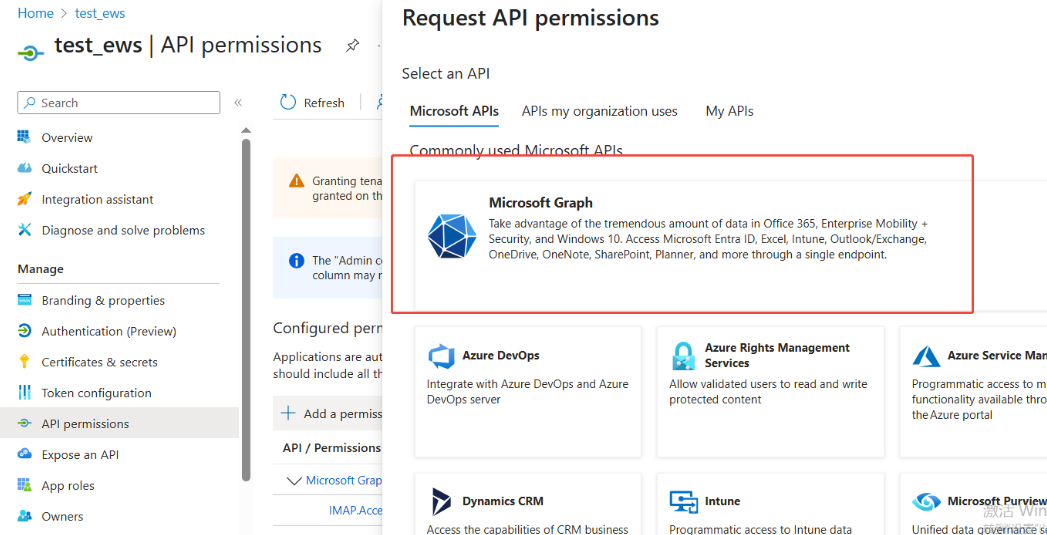Image resolution: width=1047 pixels, height=535 pixels.
Task: Click Add a permission
Action: click(x=332, y=413)
